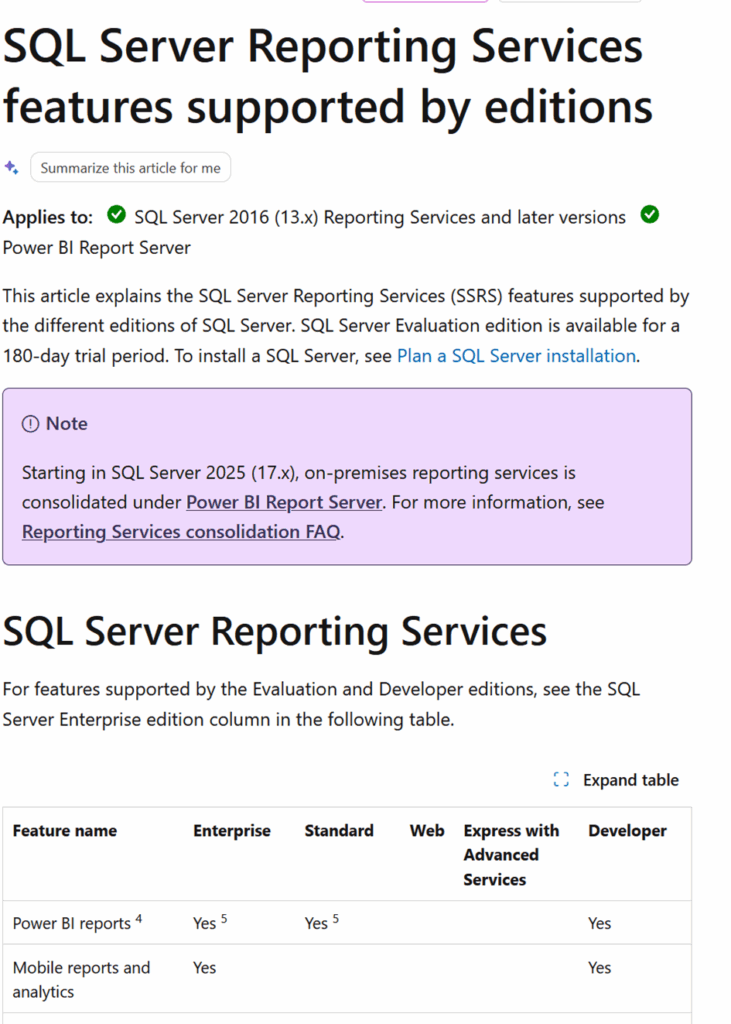Image resolution: width=731 pixels, height=1024 pixels.
Task: Click the Feature name column header
Action: (64, 830)
